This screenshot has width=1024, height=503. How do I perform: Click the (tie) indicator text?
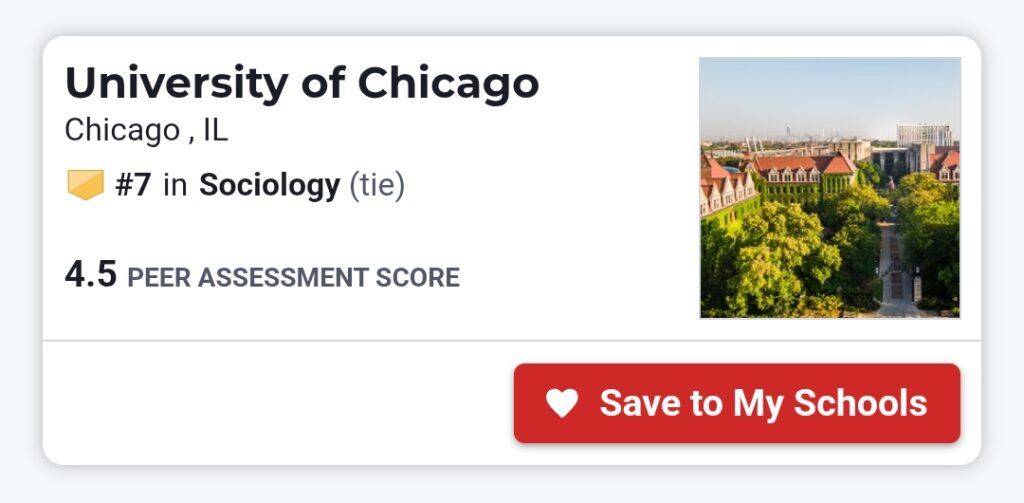pos(376,186)
